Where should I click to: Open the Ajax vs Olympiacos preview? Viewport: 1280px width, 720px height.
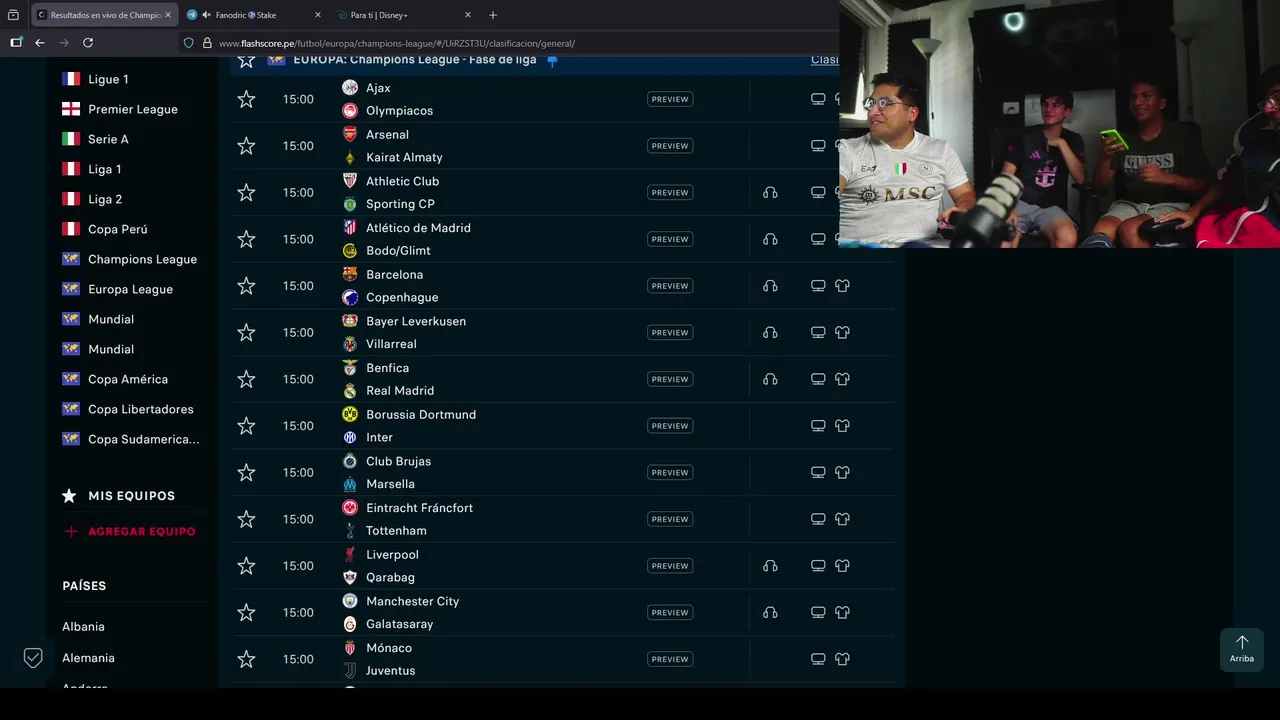click(x=670, y=99)
